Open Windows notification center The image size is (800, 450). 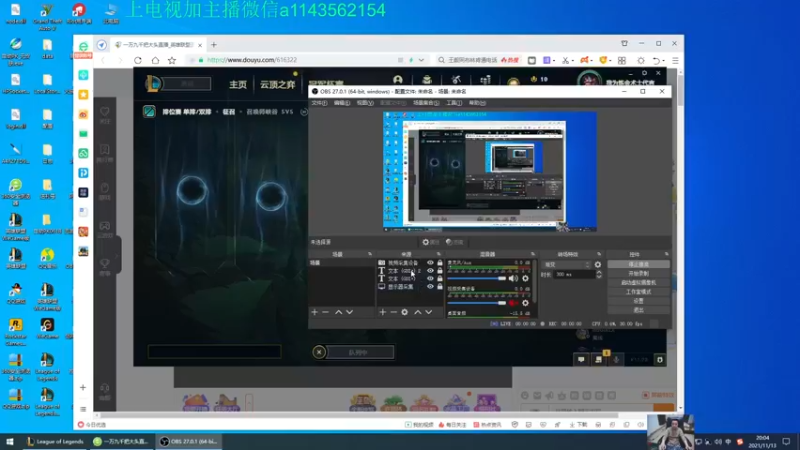(x=786, y=441)
